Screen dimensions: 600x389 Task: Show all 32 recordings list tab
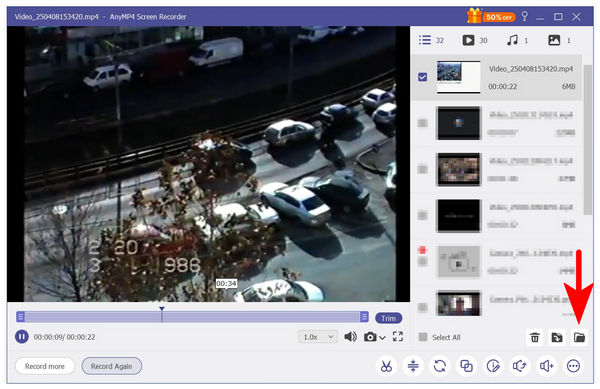[x=431, y=40]
